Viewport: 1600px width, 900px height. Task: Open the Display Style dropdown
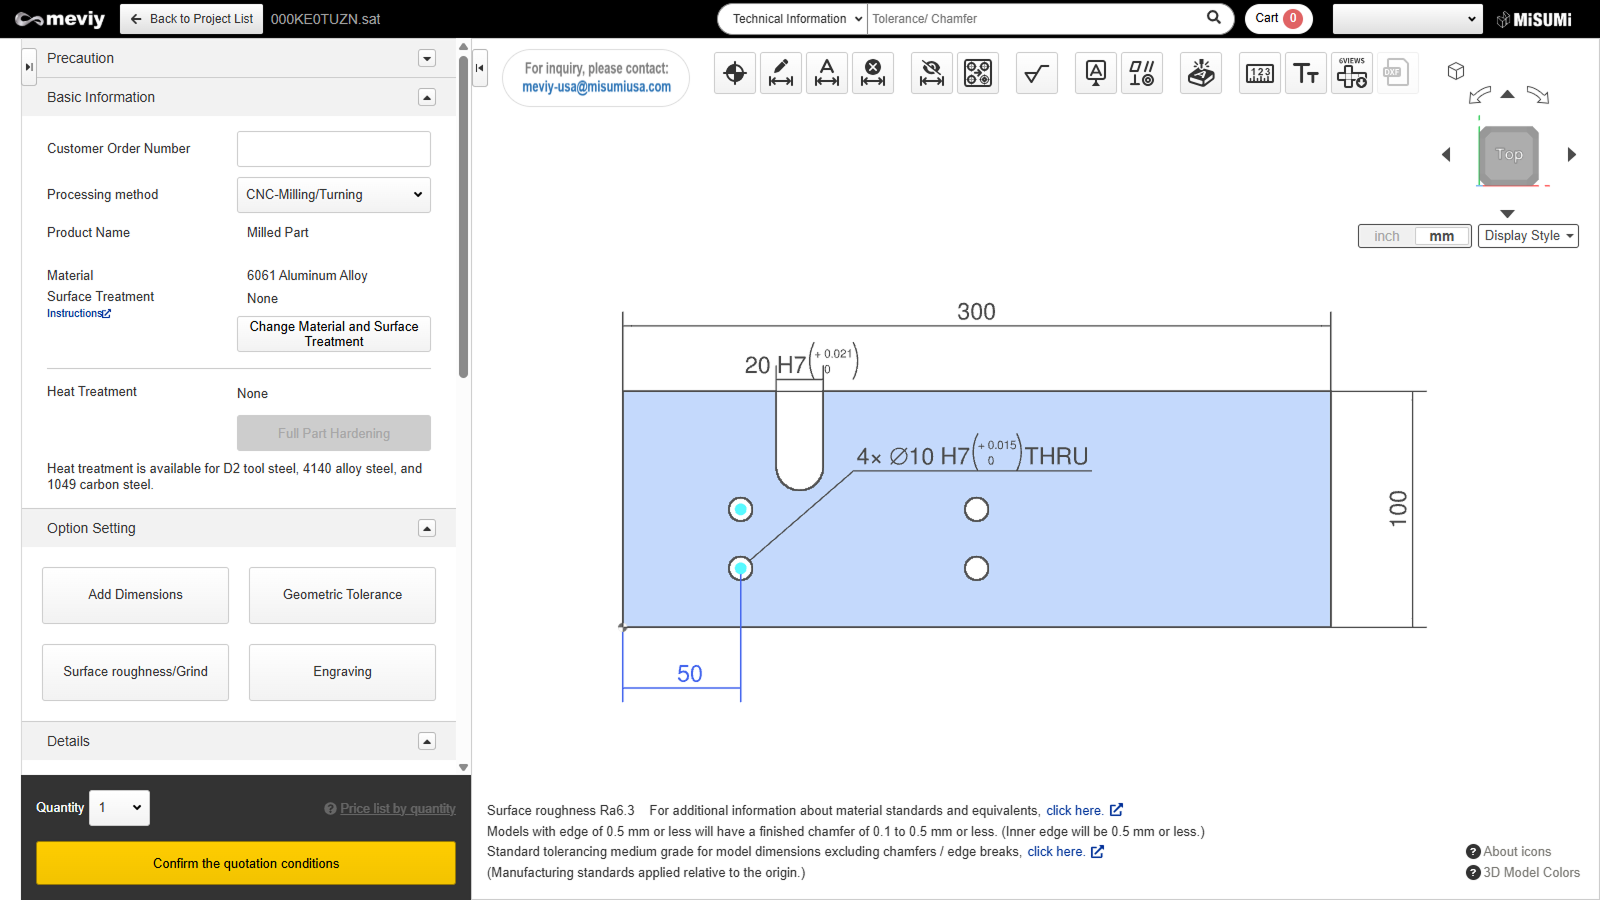click(x=1528, y=236)
